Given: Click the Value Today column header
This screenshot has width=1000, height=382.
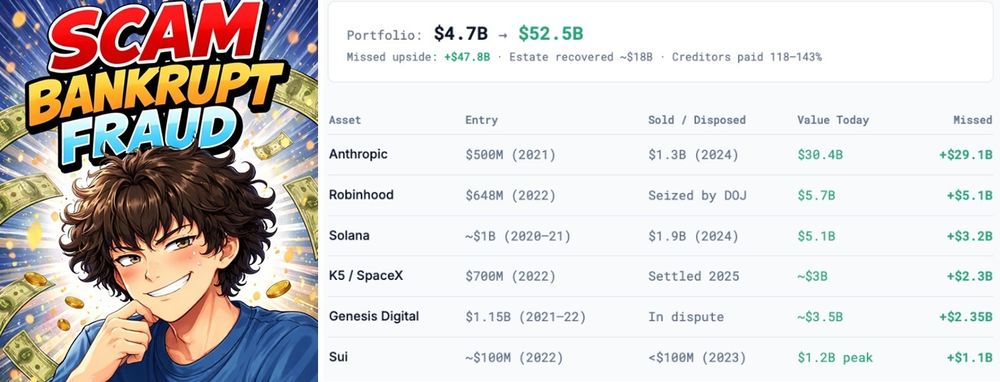Looking at the screenshot, I should 833,120.
